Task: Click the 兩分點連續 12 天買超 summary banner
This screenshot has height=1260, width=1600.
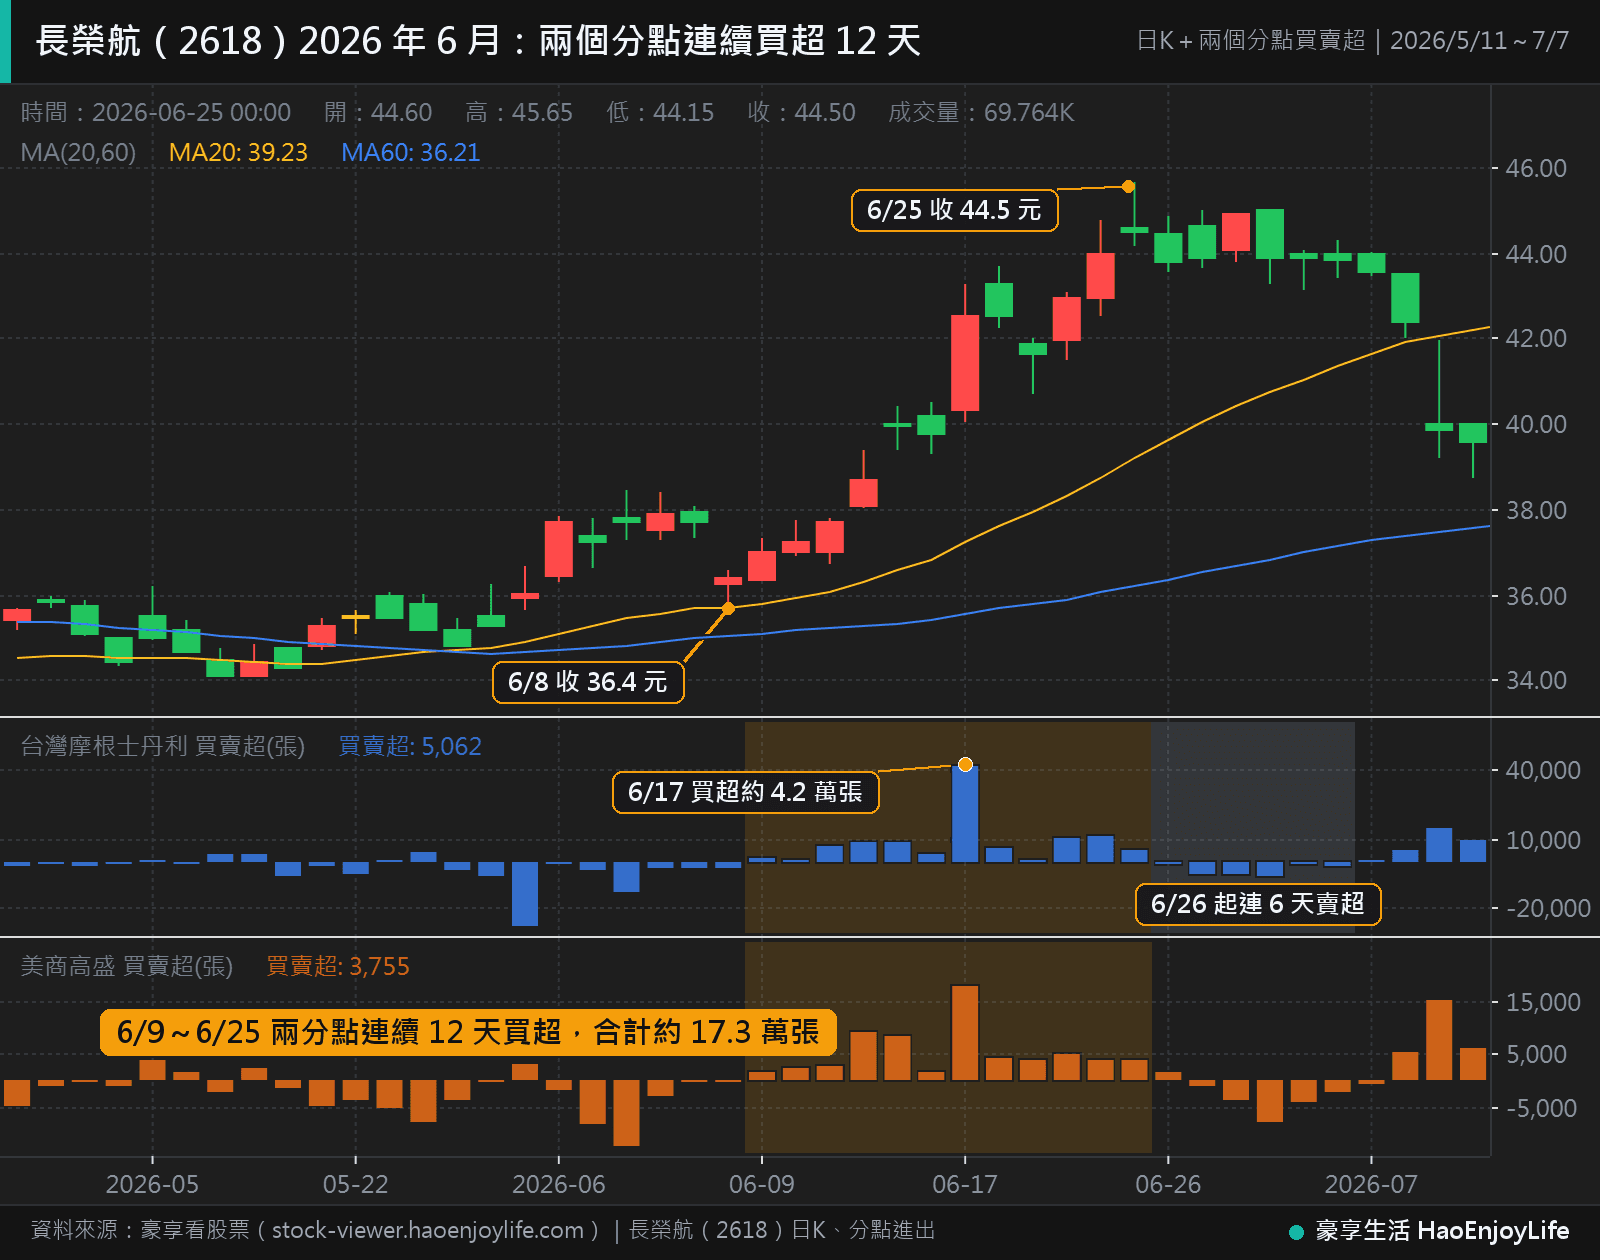Action: click(468, 1032)
